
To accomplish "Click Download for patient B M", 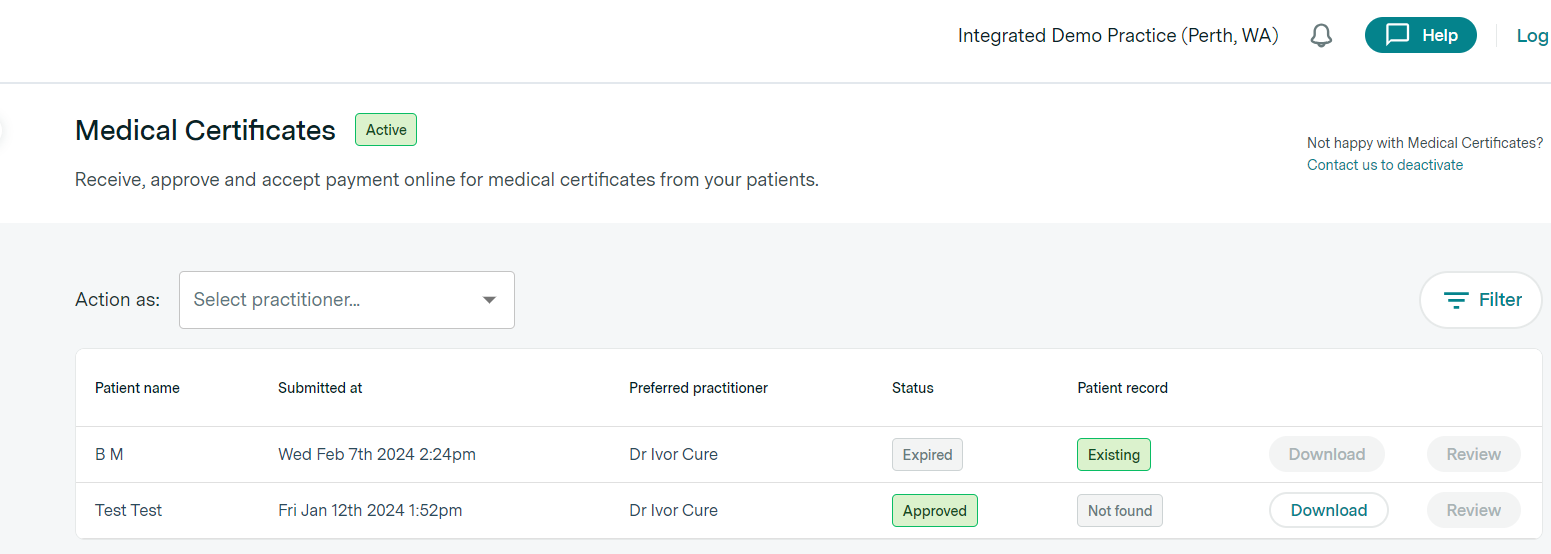I will [x=1326, y=454].
